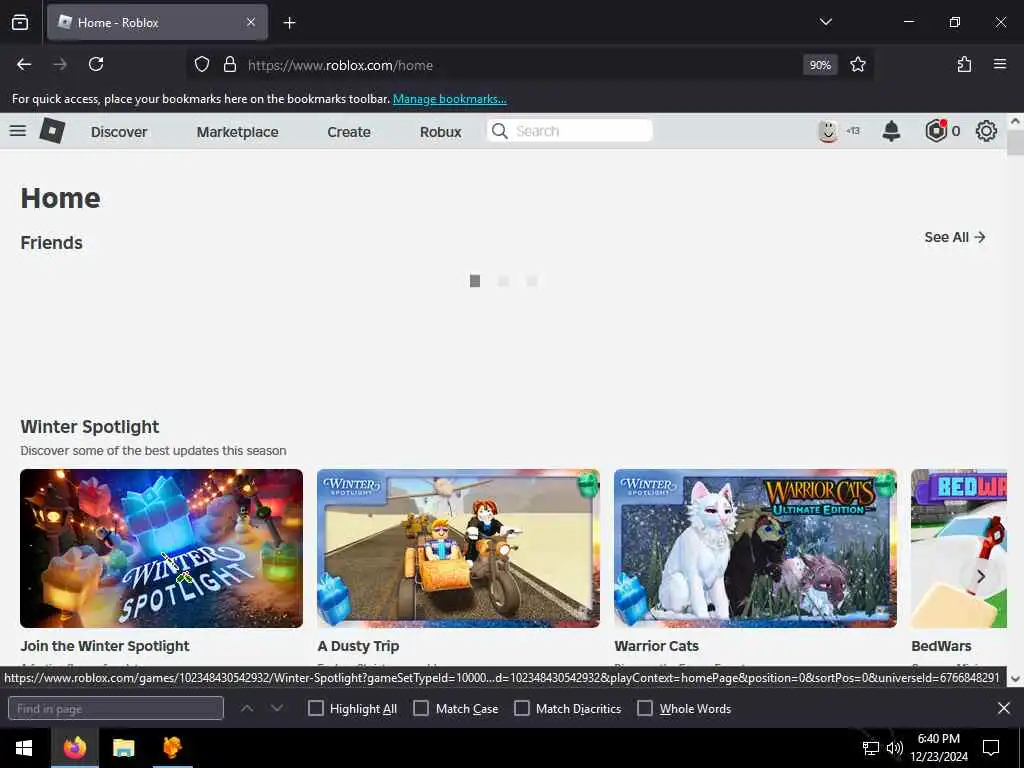Open the Robux page
This screenshot has height=768, width=1024.
(441, 132)
